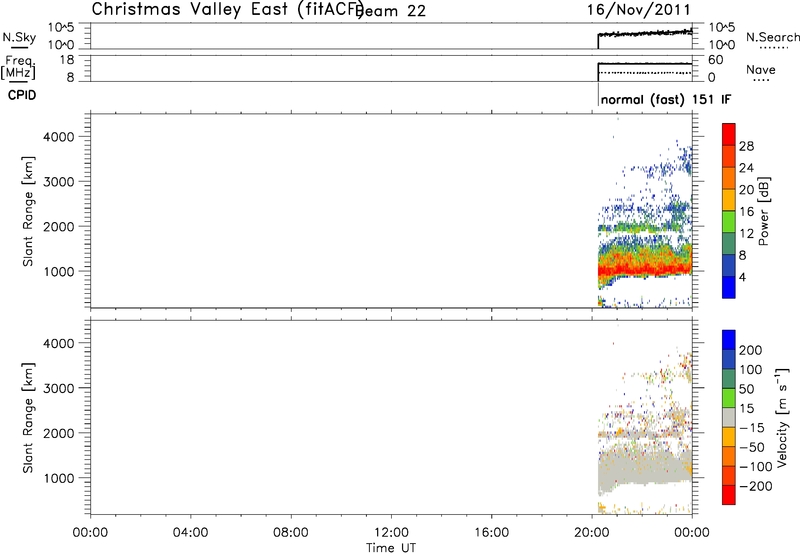Click the '04:00' time axis tick label
This screenshot has width=800, height=554.
tap(190, 533)
